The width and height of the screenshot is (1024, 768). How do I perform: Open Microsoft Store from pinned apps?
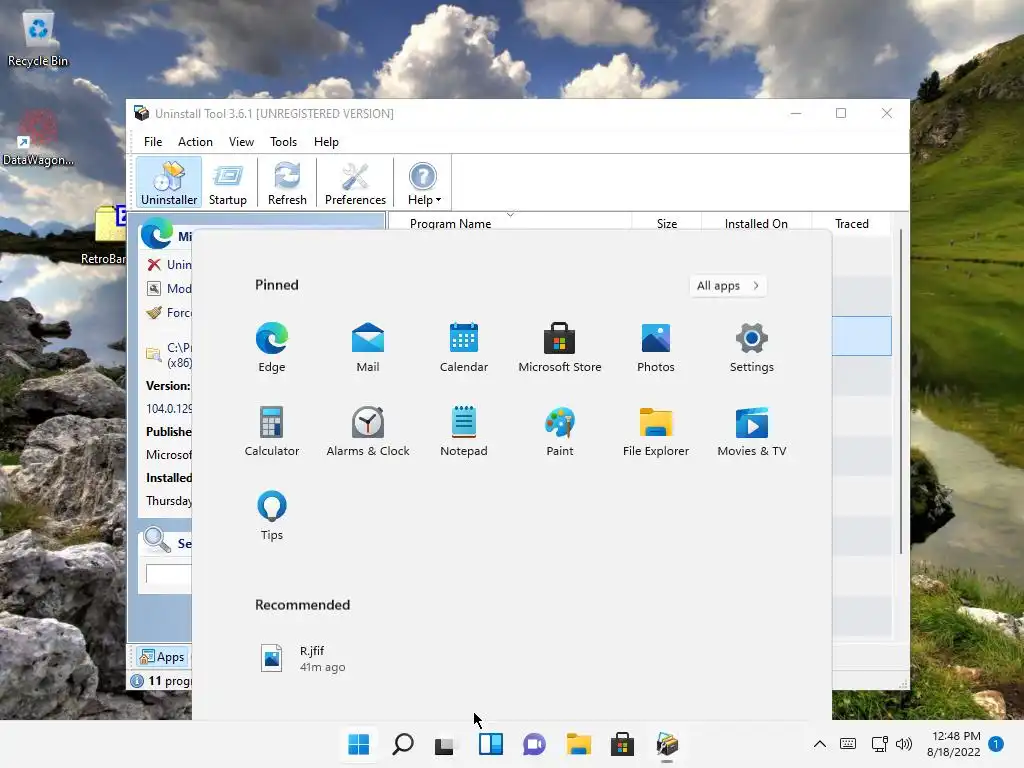click(560, 347)
